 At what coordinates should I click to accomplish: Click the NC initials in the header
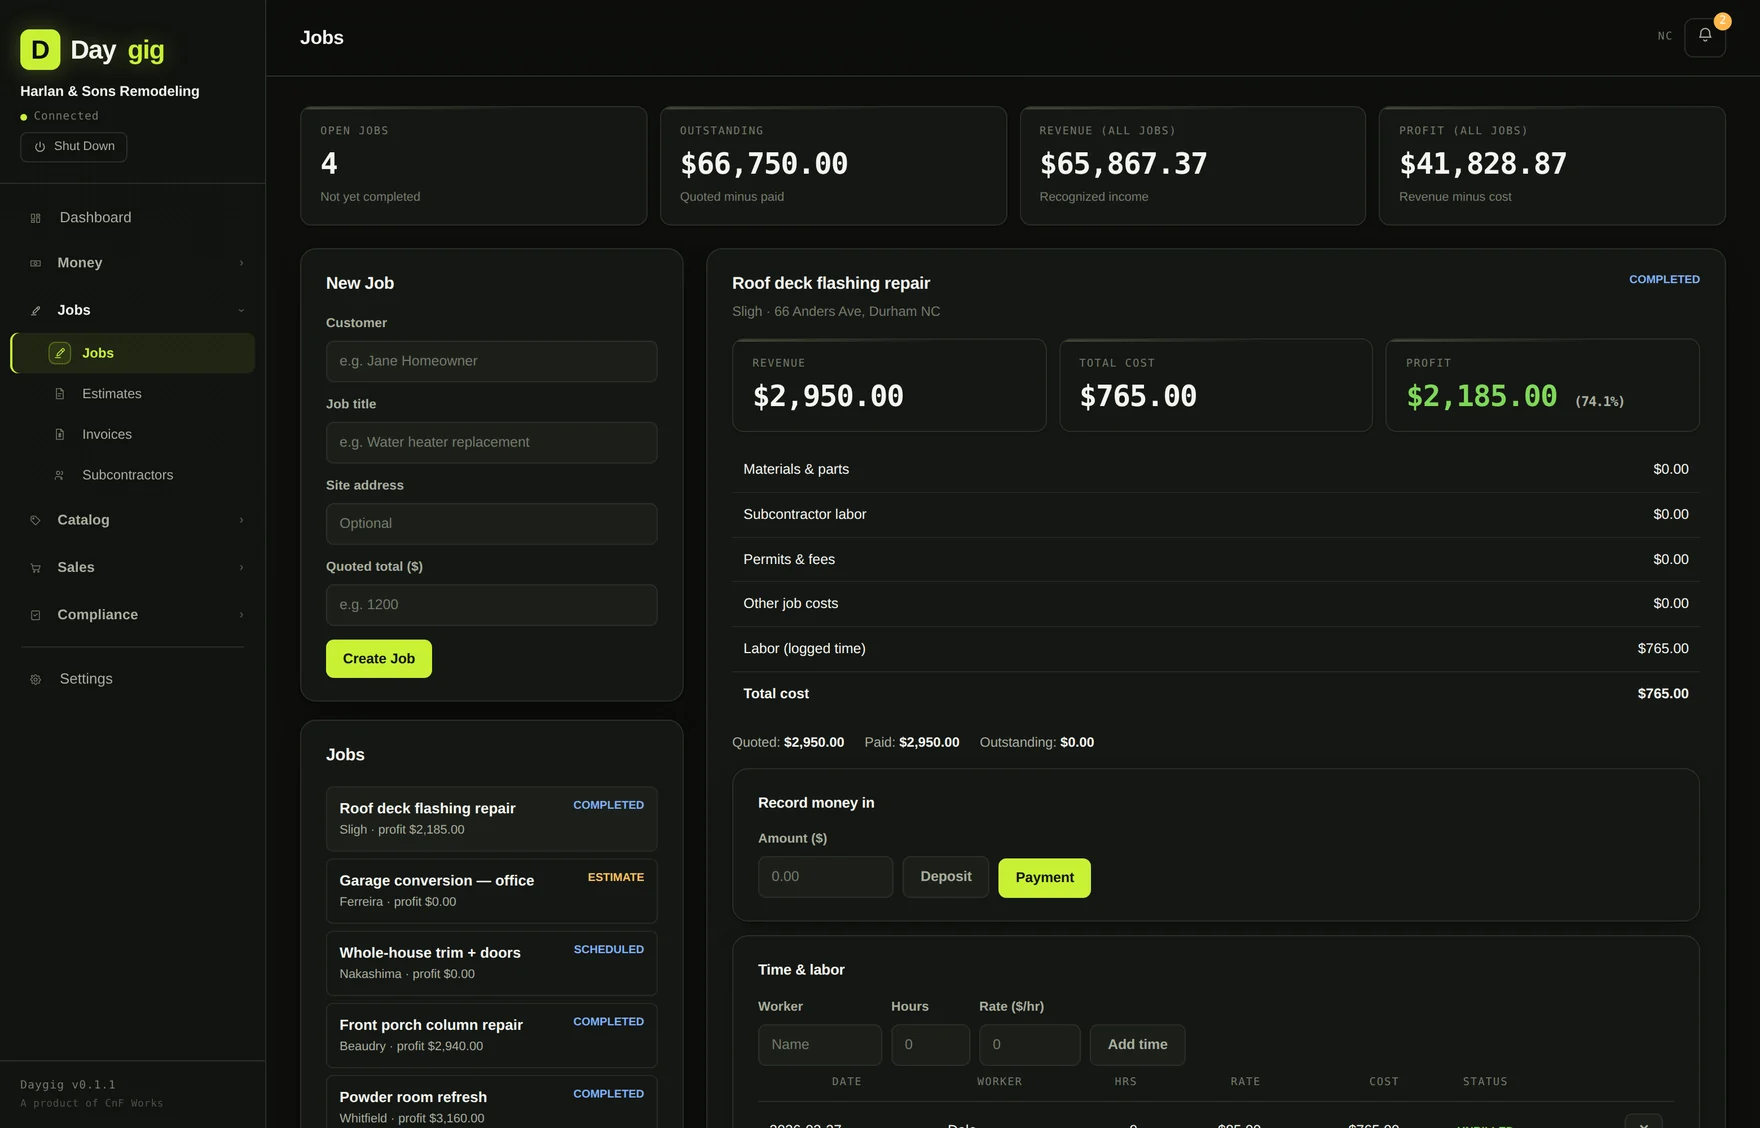1665,37
